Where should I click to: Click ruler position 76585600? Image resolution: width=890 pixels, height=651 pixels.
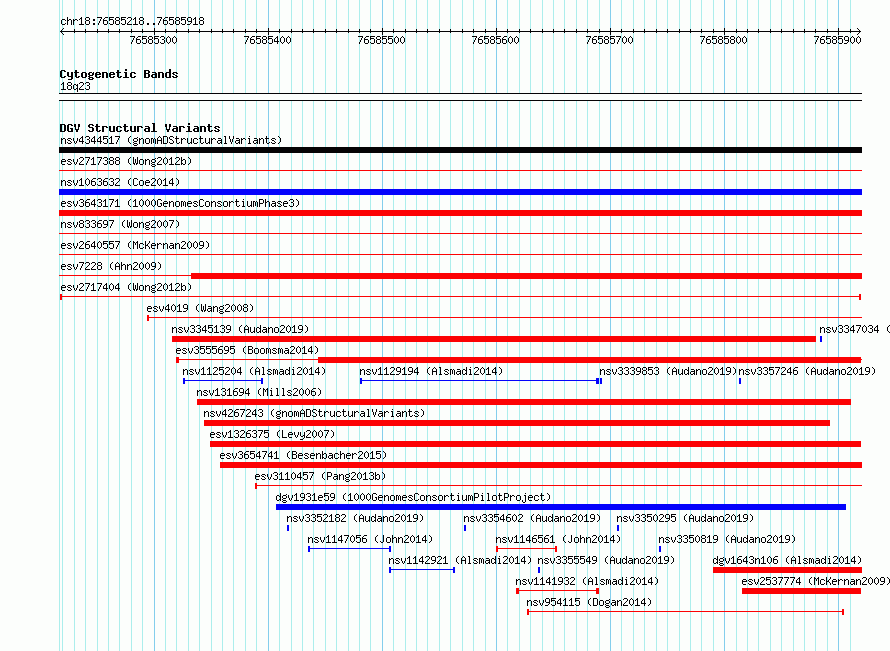click(496, 40)
